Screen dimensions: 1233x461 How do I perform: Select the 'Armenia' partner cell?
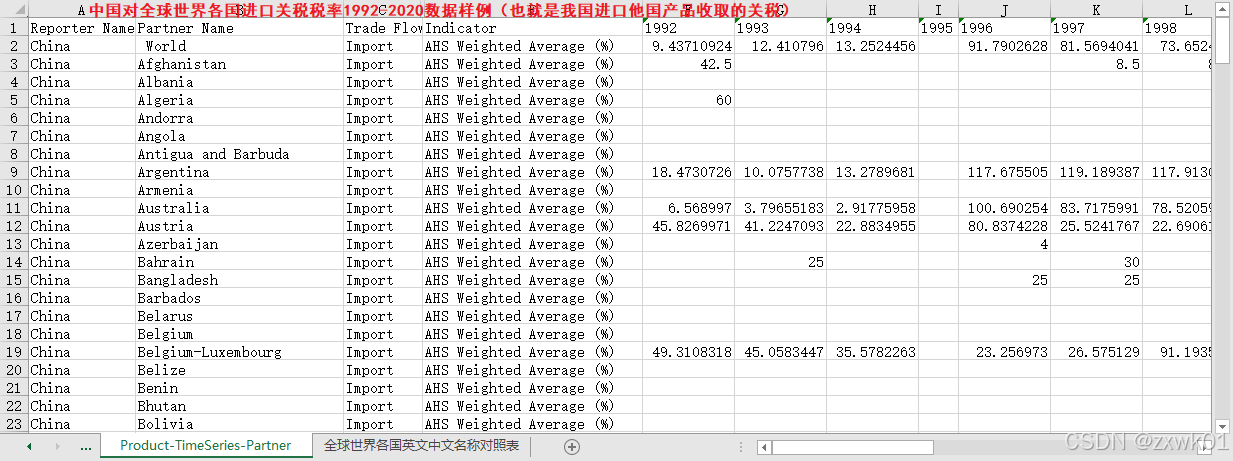coord(239,190)
